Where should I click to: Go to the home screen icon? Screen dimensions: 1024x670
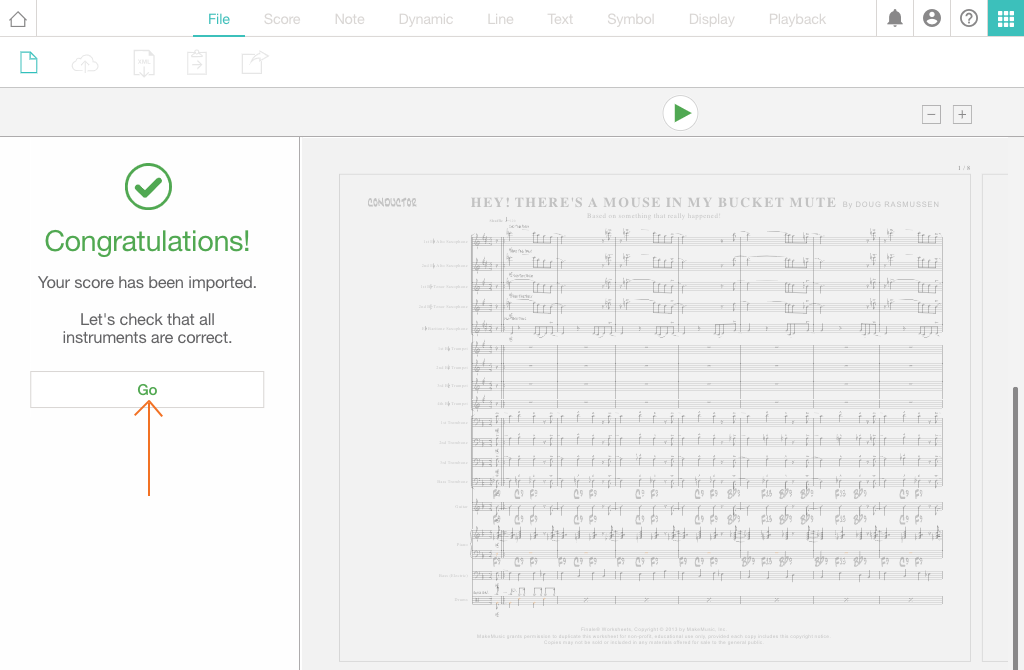tap(18, 19)
